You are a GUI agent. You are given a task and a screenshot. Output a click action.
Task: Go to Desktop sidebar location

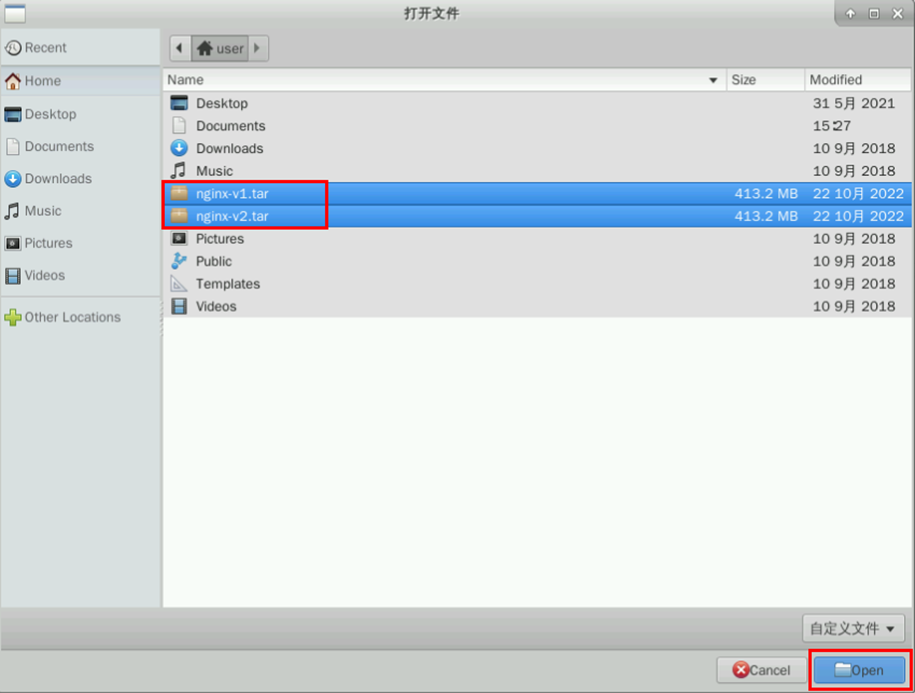click(x=50, y=114)
